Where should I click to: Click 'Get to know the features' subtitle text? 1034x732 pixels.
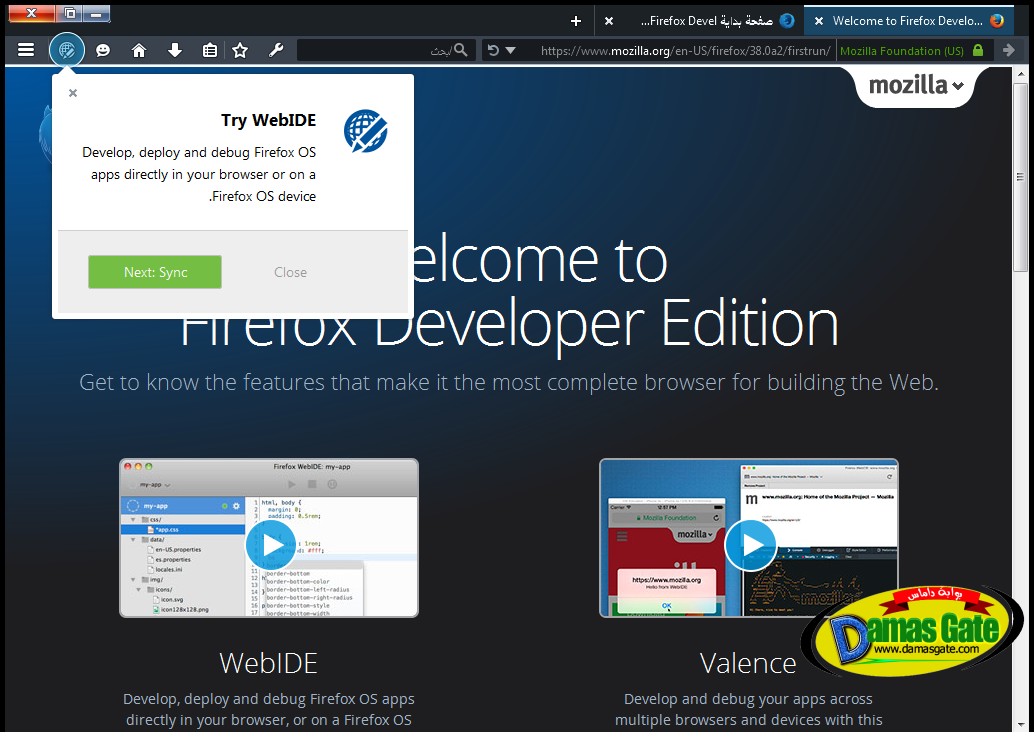[508, 382]
